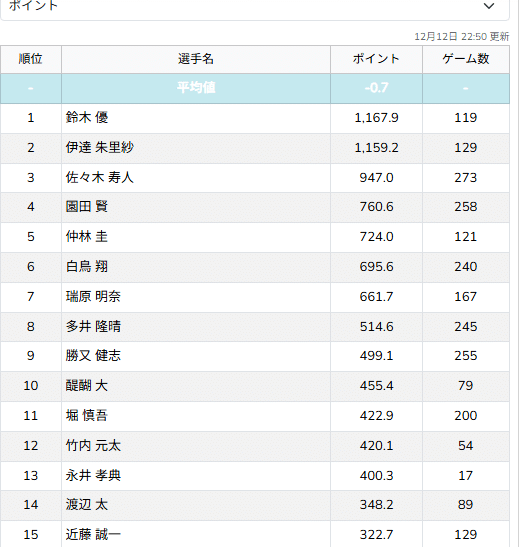Screen dimensions: 519x547
Task: Click the points value 1,159.2
Action: tap(376, 148)
